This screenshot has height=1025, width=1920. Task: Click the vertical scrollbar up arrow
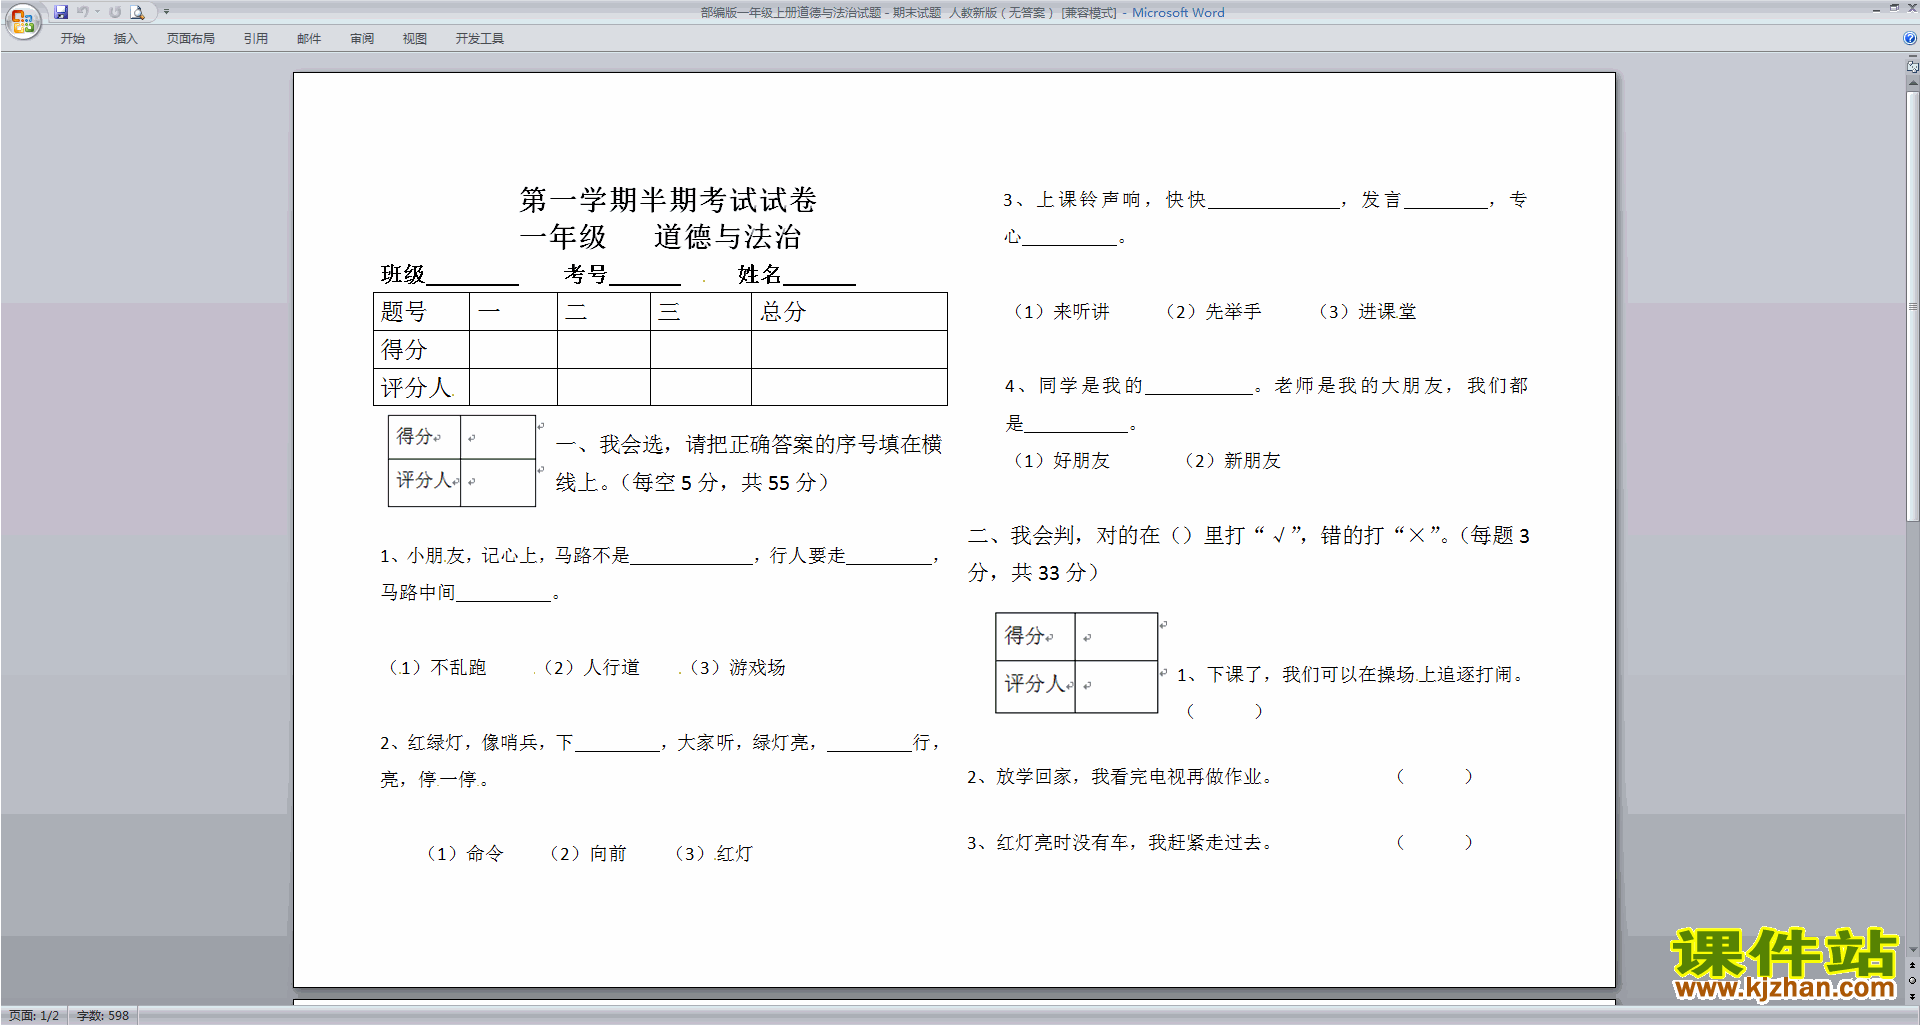click(1912, 83)
